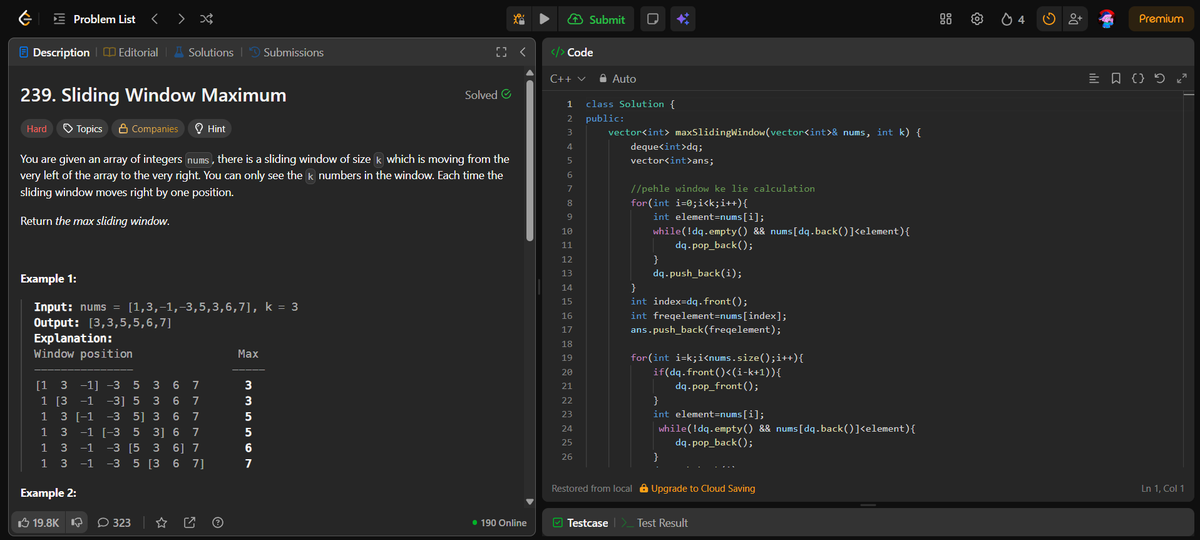Click the problem title 239. Sliding Window Maximum

[x=153, y=95]
